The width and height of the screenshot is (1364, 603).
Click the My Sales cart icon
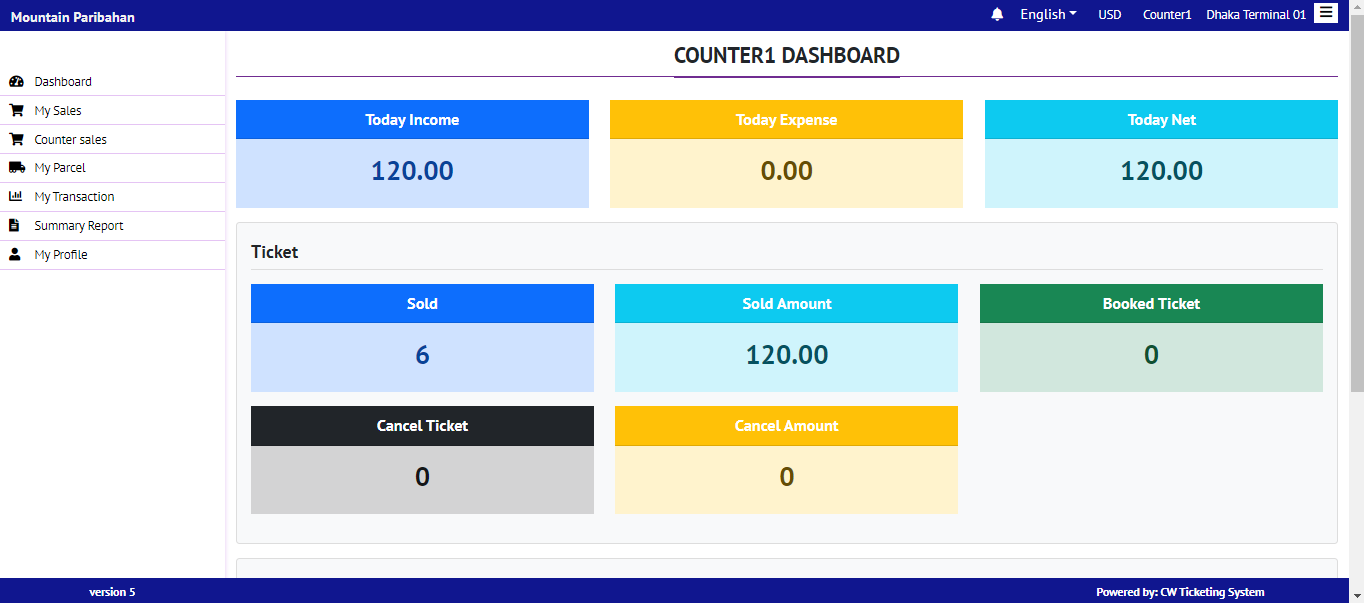16,111
